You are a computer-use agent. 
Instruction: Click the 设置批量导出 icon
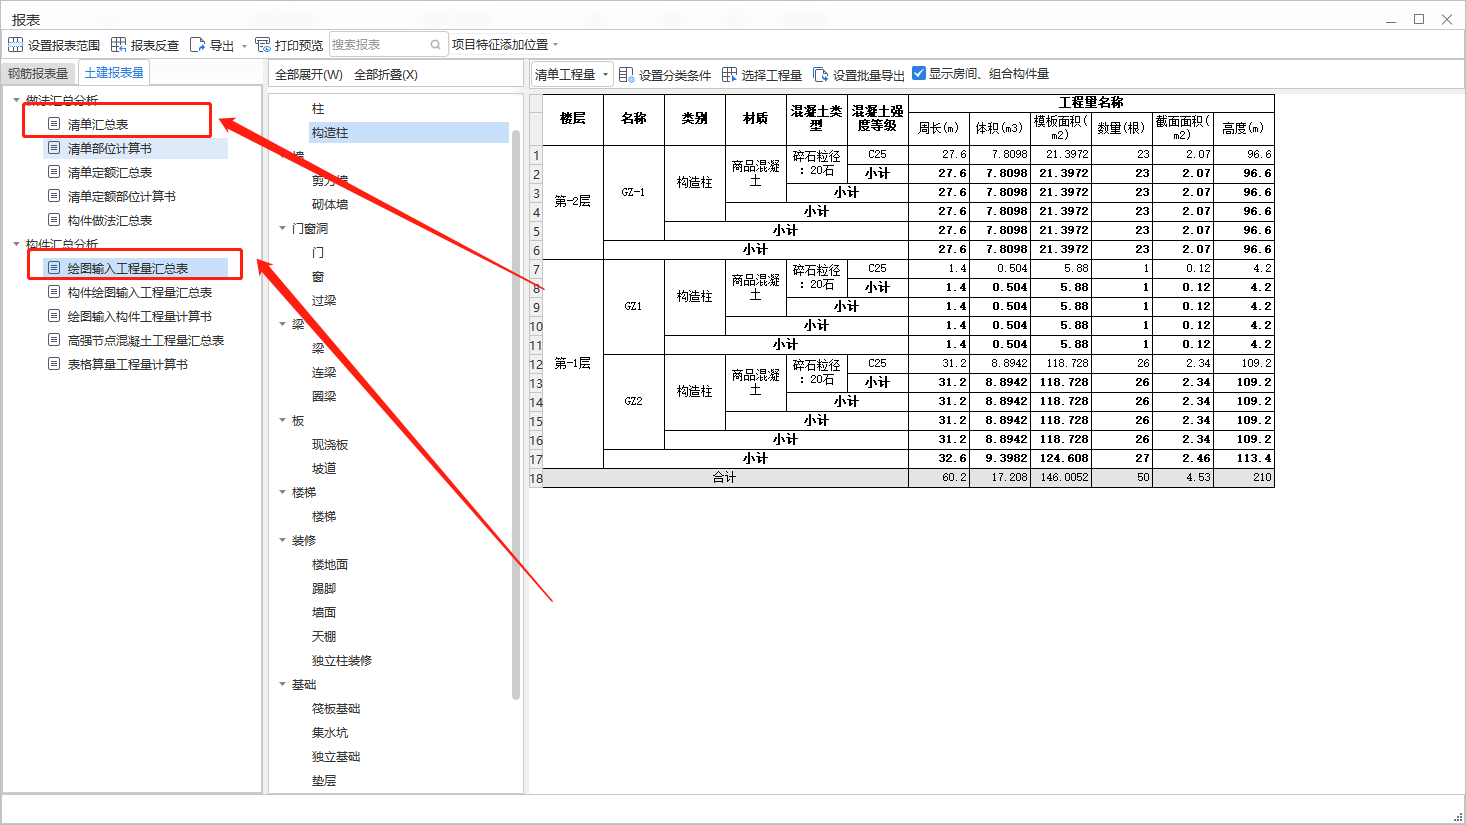pyautogui.click(x=820, y=75)
